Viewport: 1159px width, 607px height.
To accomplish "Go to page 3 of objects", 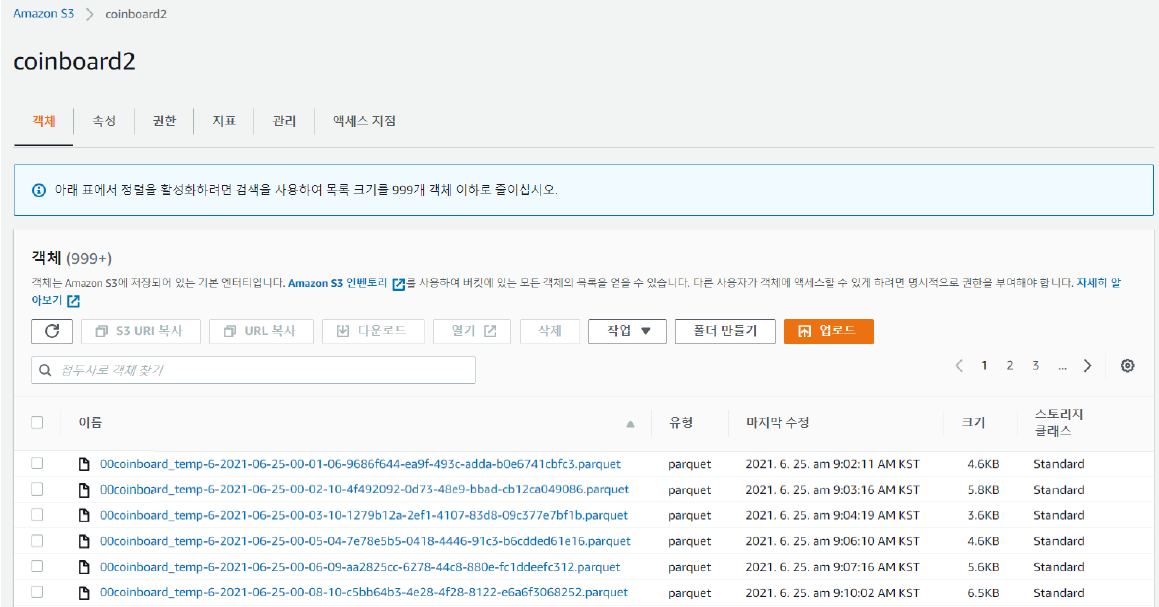I will [x=1036, y=365].
